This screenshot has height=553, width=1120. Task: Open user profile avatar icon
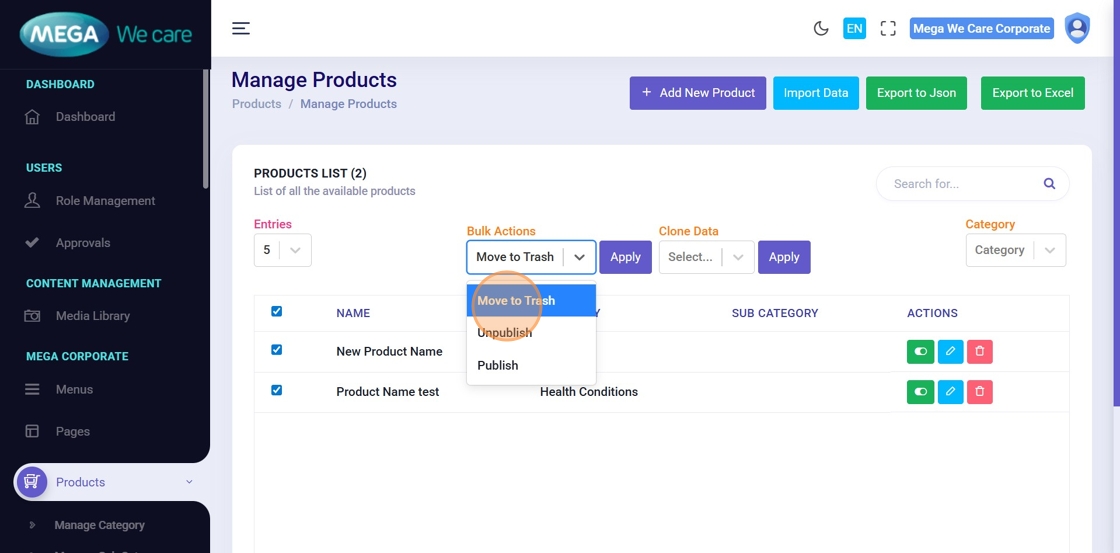click(1077, 28)
